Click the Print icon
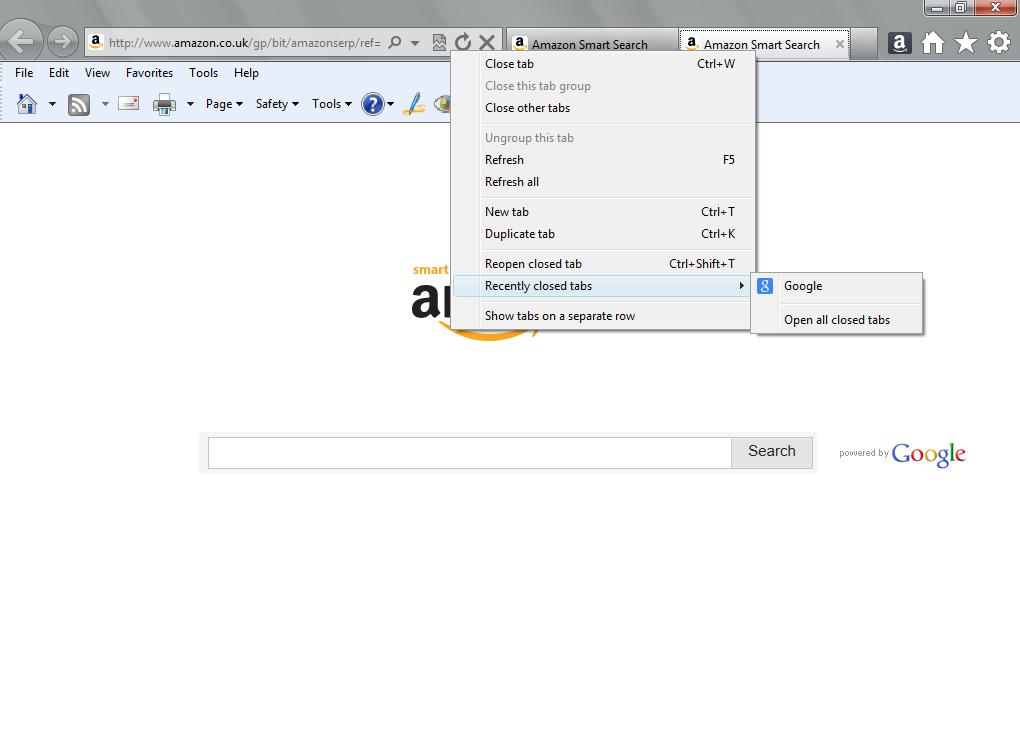The height and width of the screenshot is (731, 1020). [x=164, y=104]
